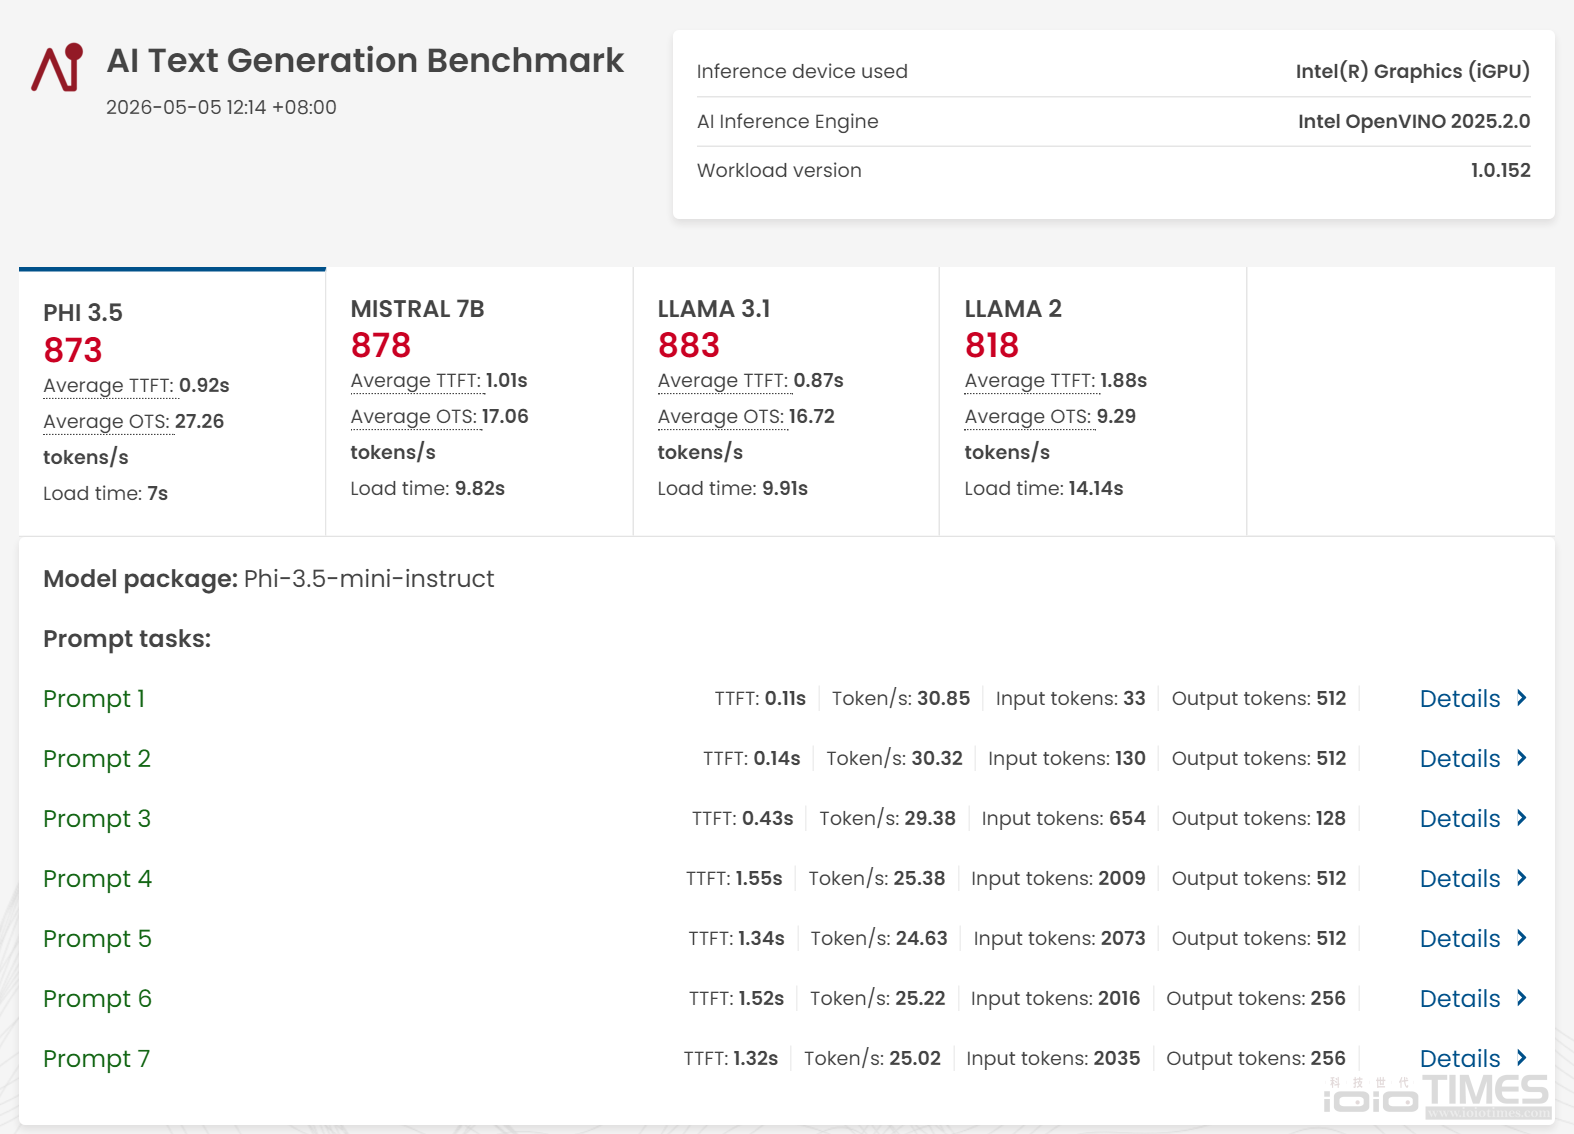View Details for Prompt 3
The height and width of the screenshot is (1134, 1574).
tap(1460, 819)
